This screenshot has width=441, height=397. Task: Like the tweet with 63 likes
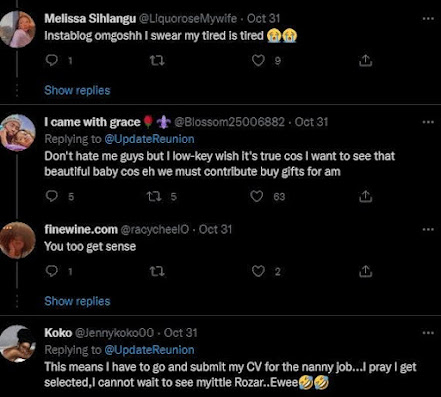pos(257,196)
